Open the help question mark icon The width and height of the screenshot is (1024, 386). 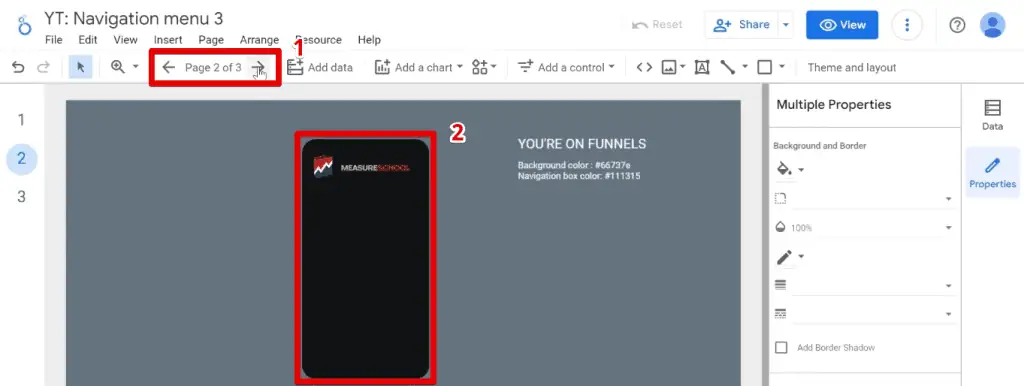click(x=957, y=25)
